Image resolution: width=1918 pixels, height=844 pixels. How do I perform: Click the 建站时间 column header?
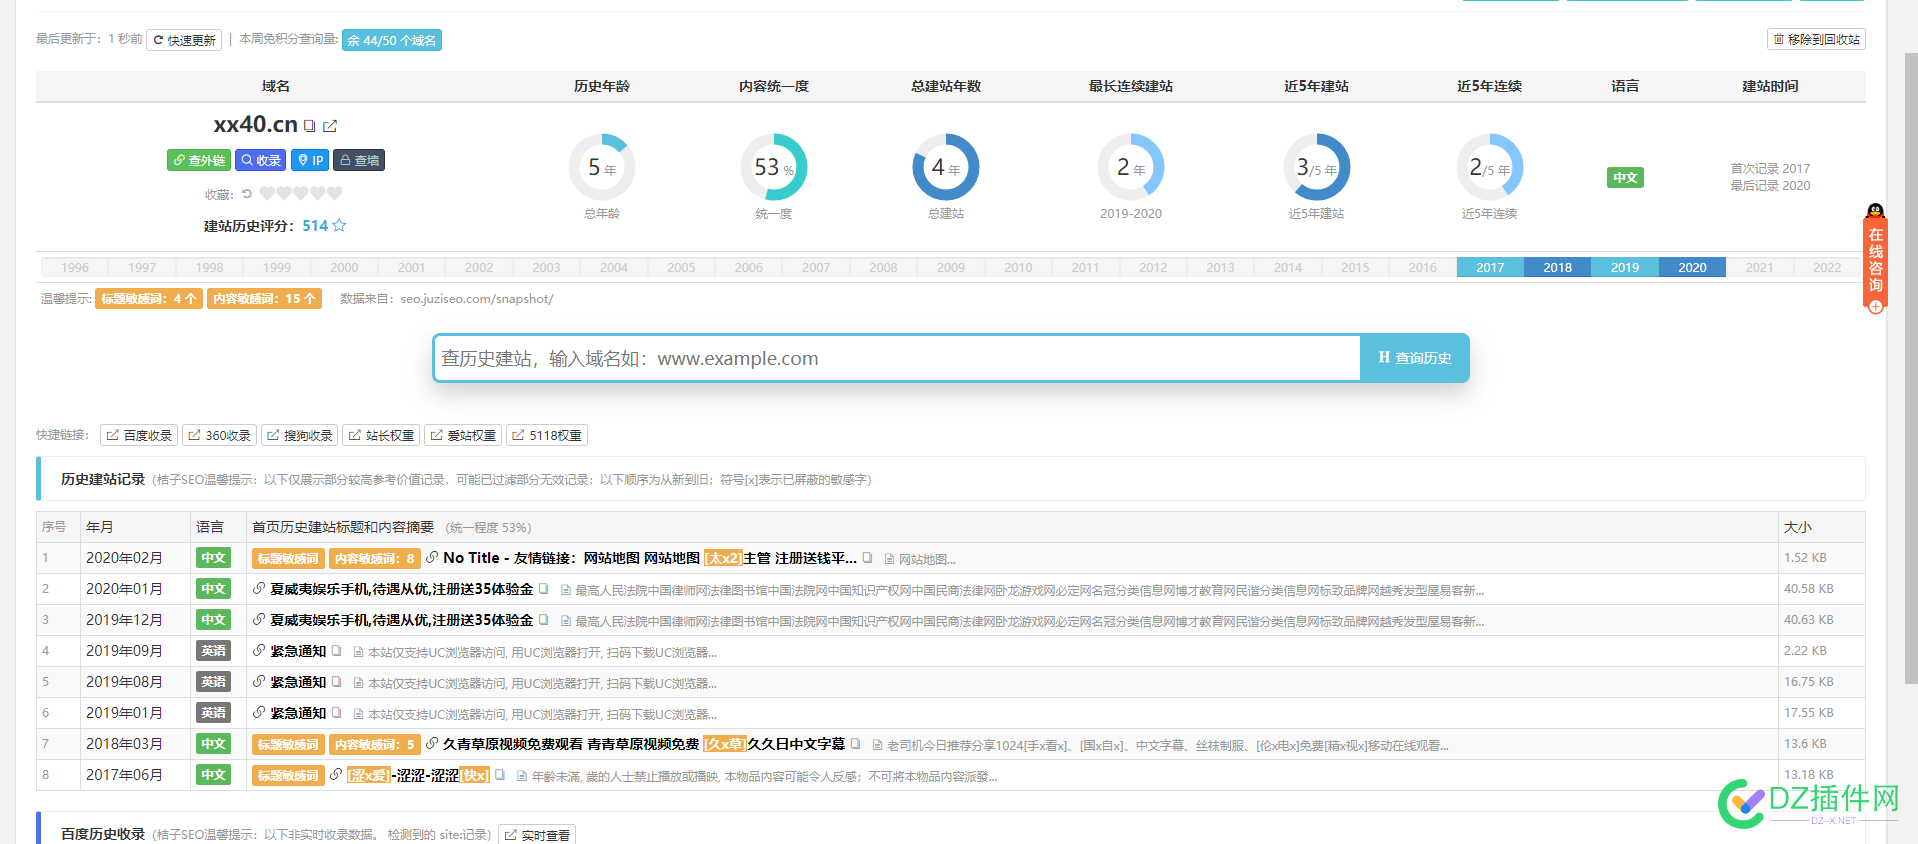pyautogui.click(x=1770, y=86)
